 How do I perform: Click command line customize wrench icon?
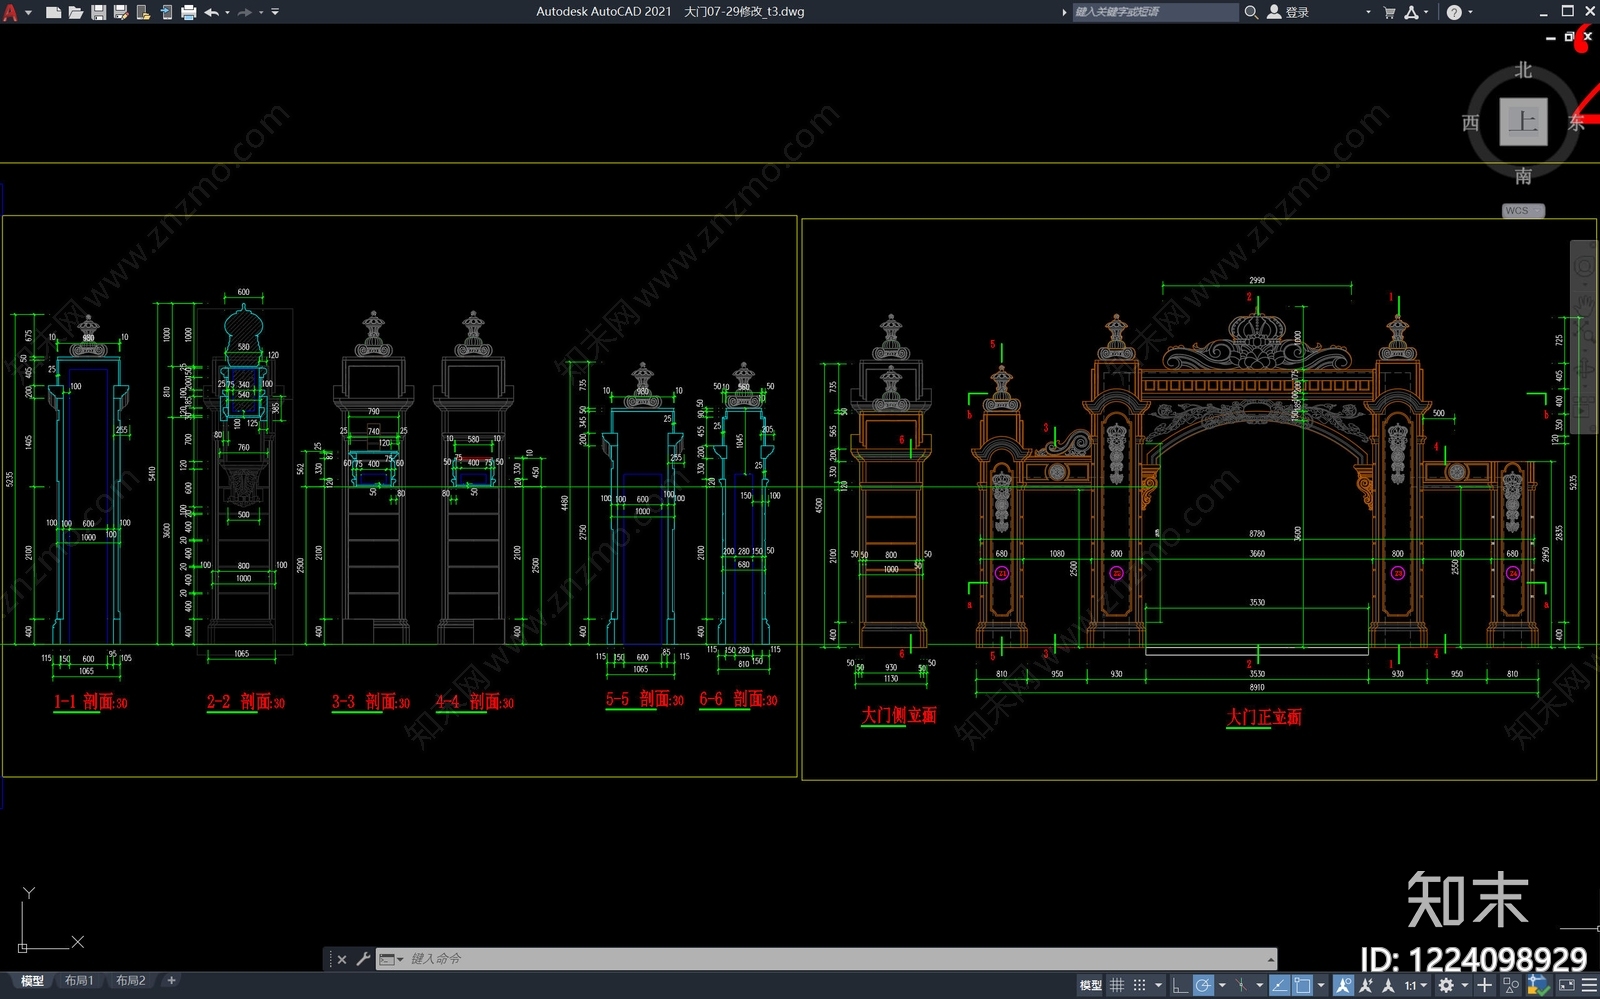pyautogui.click(x=363, y=959)
